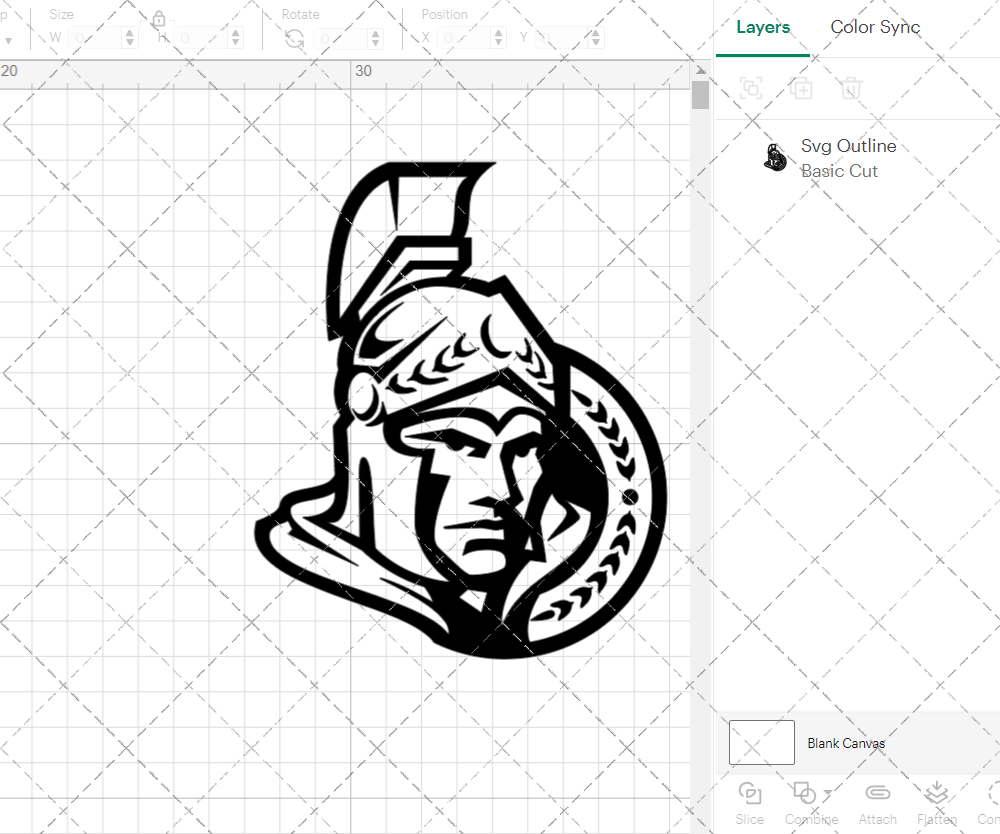
Task: Click the Svg Outline layer thumbnail
Action: pyautogui.click(x=774, y=157)
